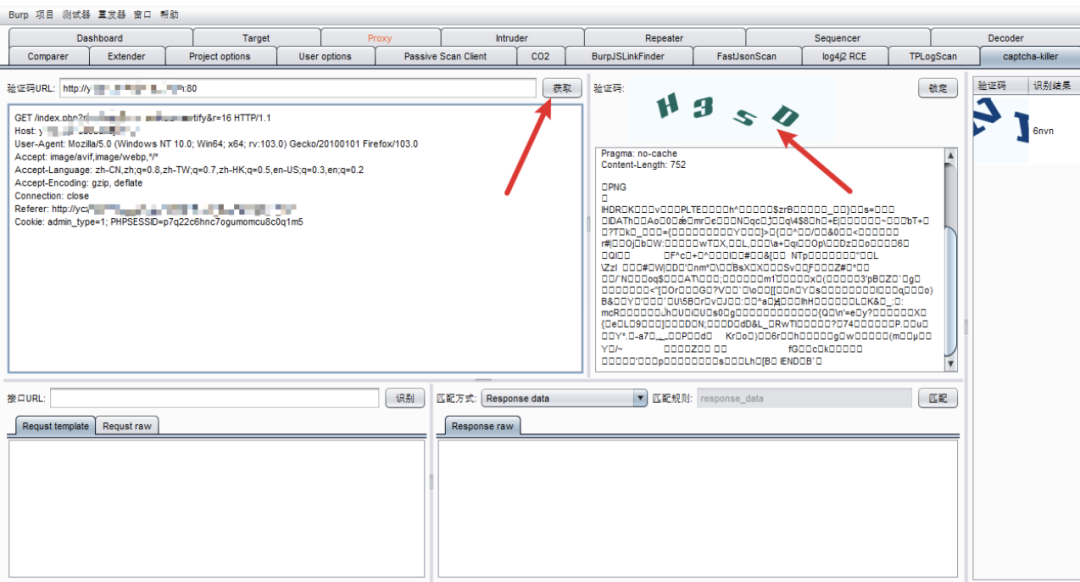Click the response scrollbar up arrow
Viewport: 1080px width, 582px height.
(x=951, y=156)
